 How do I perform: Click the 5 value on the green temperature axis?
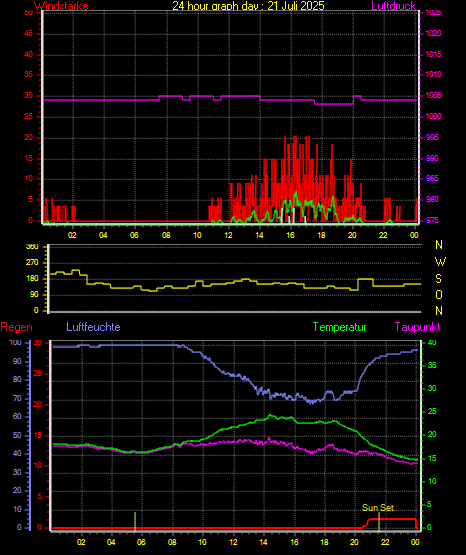[430, 504]
